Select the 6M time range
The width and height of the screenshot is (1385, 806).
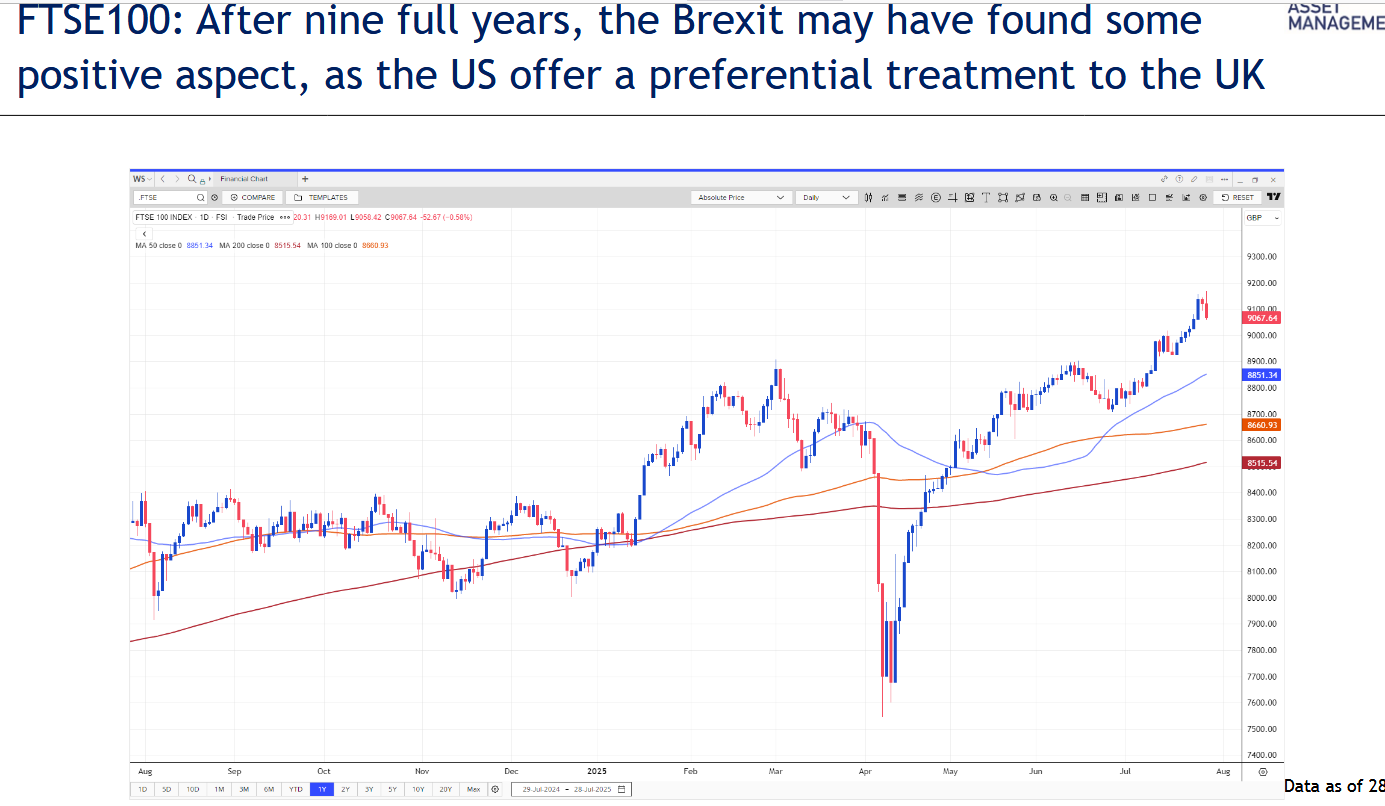coord(269,789)
